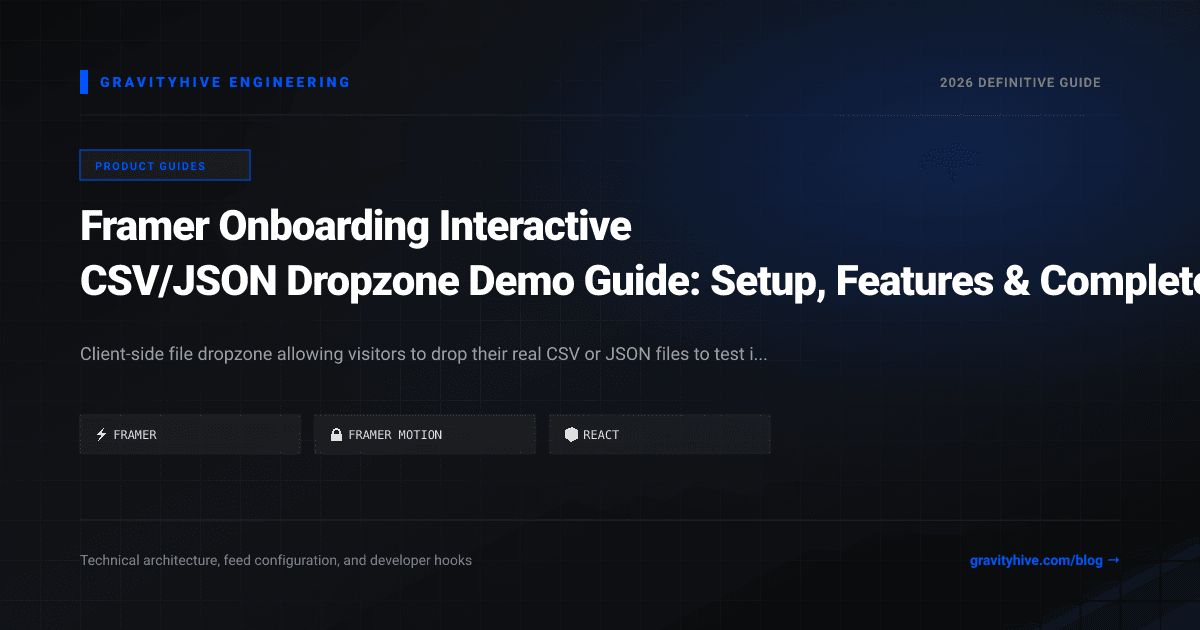Click the PRODUCT GUIDES category badge
The height and width of the screenshot is (630, 1200).
tap(165, 165)
